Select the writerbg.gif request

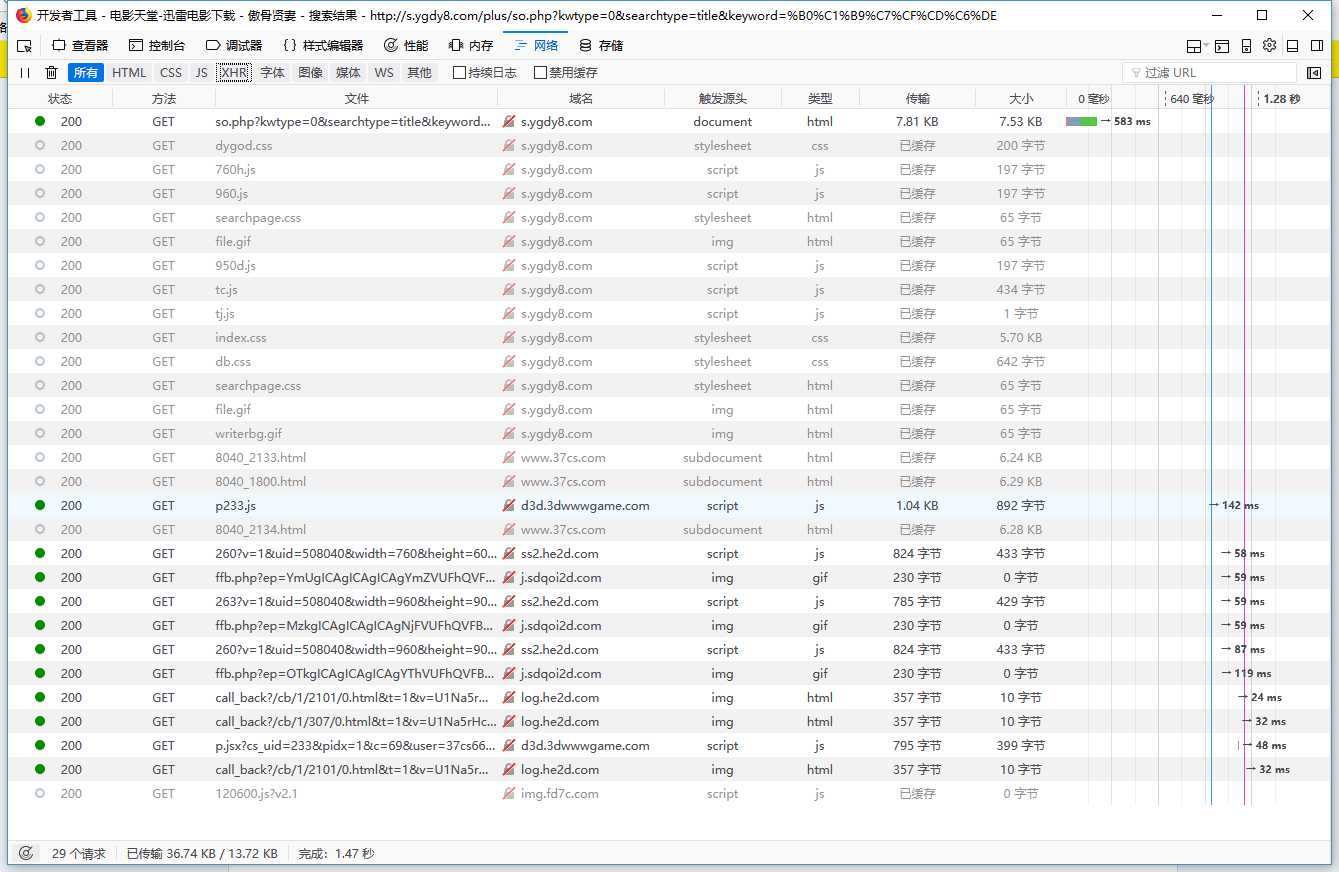(x=669, y=434)
